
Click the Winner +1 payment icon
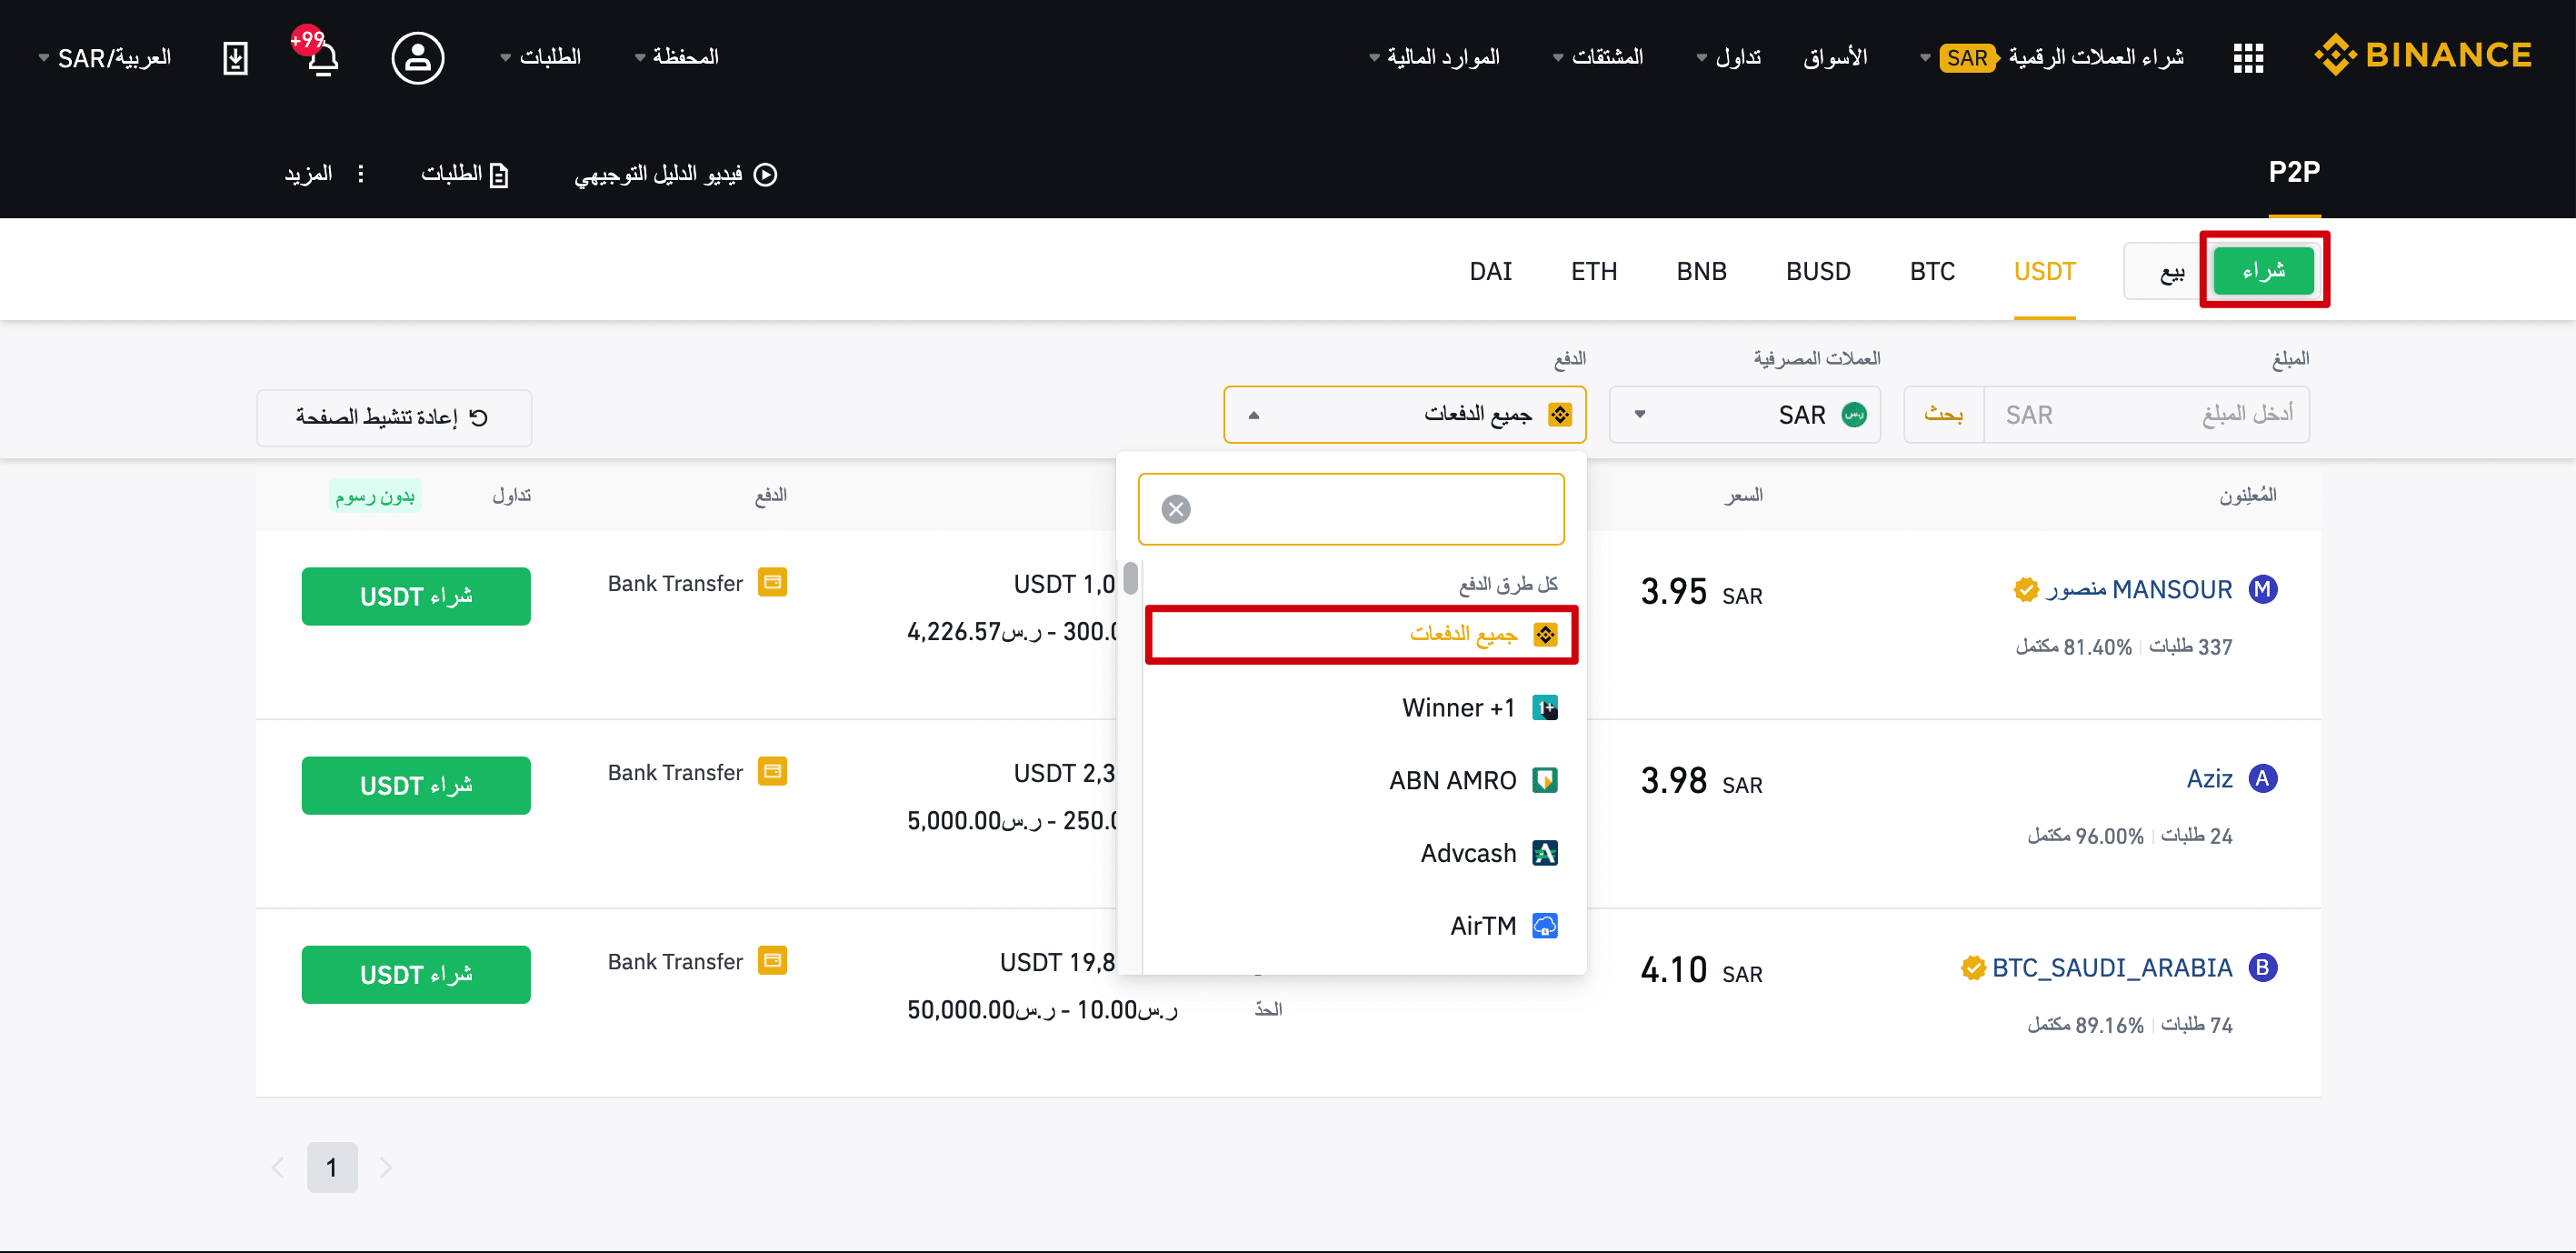[1545, 708]
